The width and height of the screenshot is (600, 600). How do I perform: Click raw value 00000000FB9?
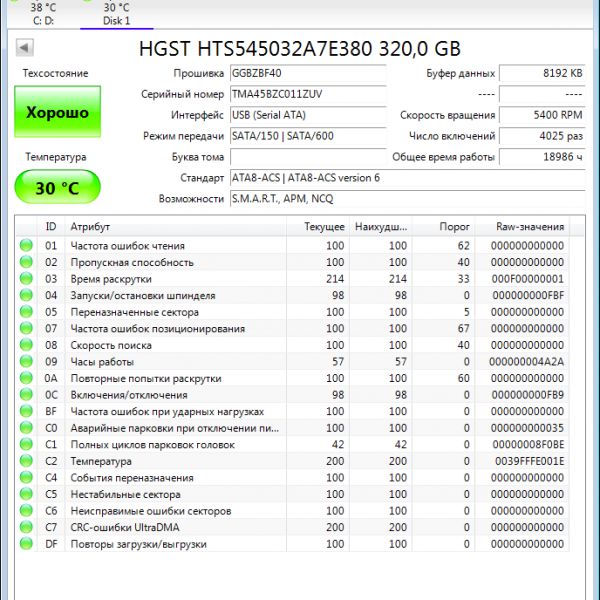tap(528, 395)
